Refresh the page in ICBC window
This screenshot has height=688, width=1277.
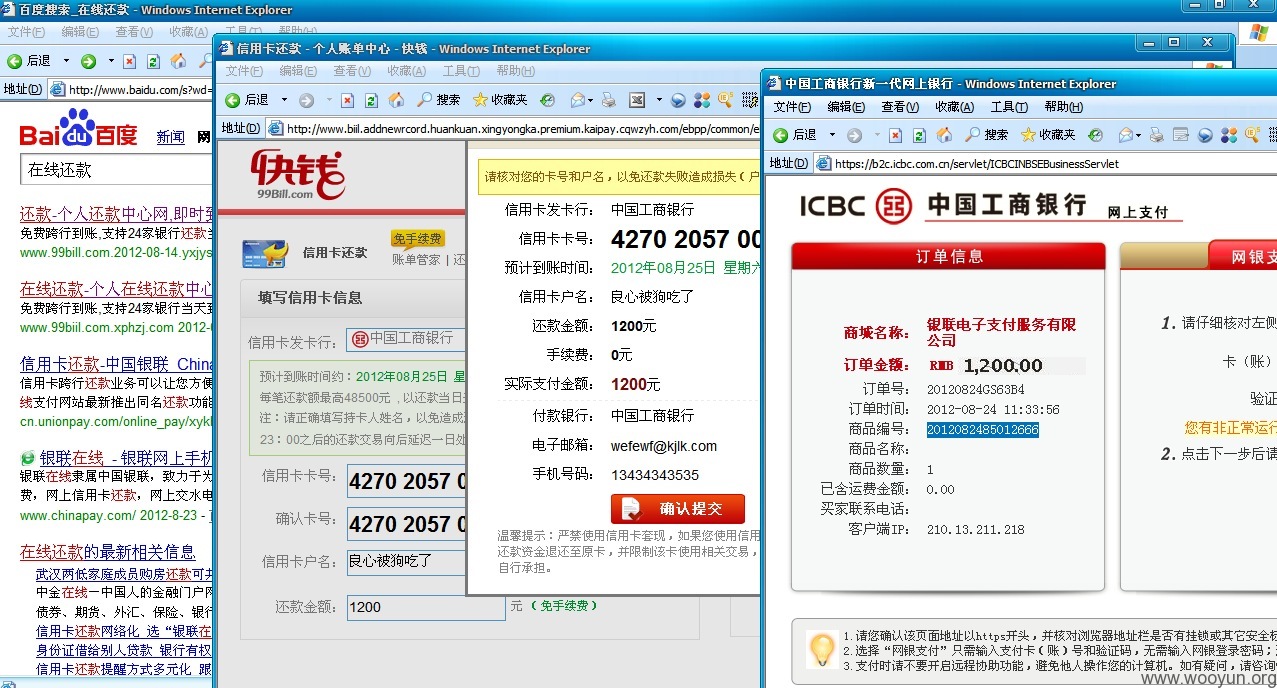point(919,135)
